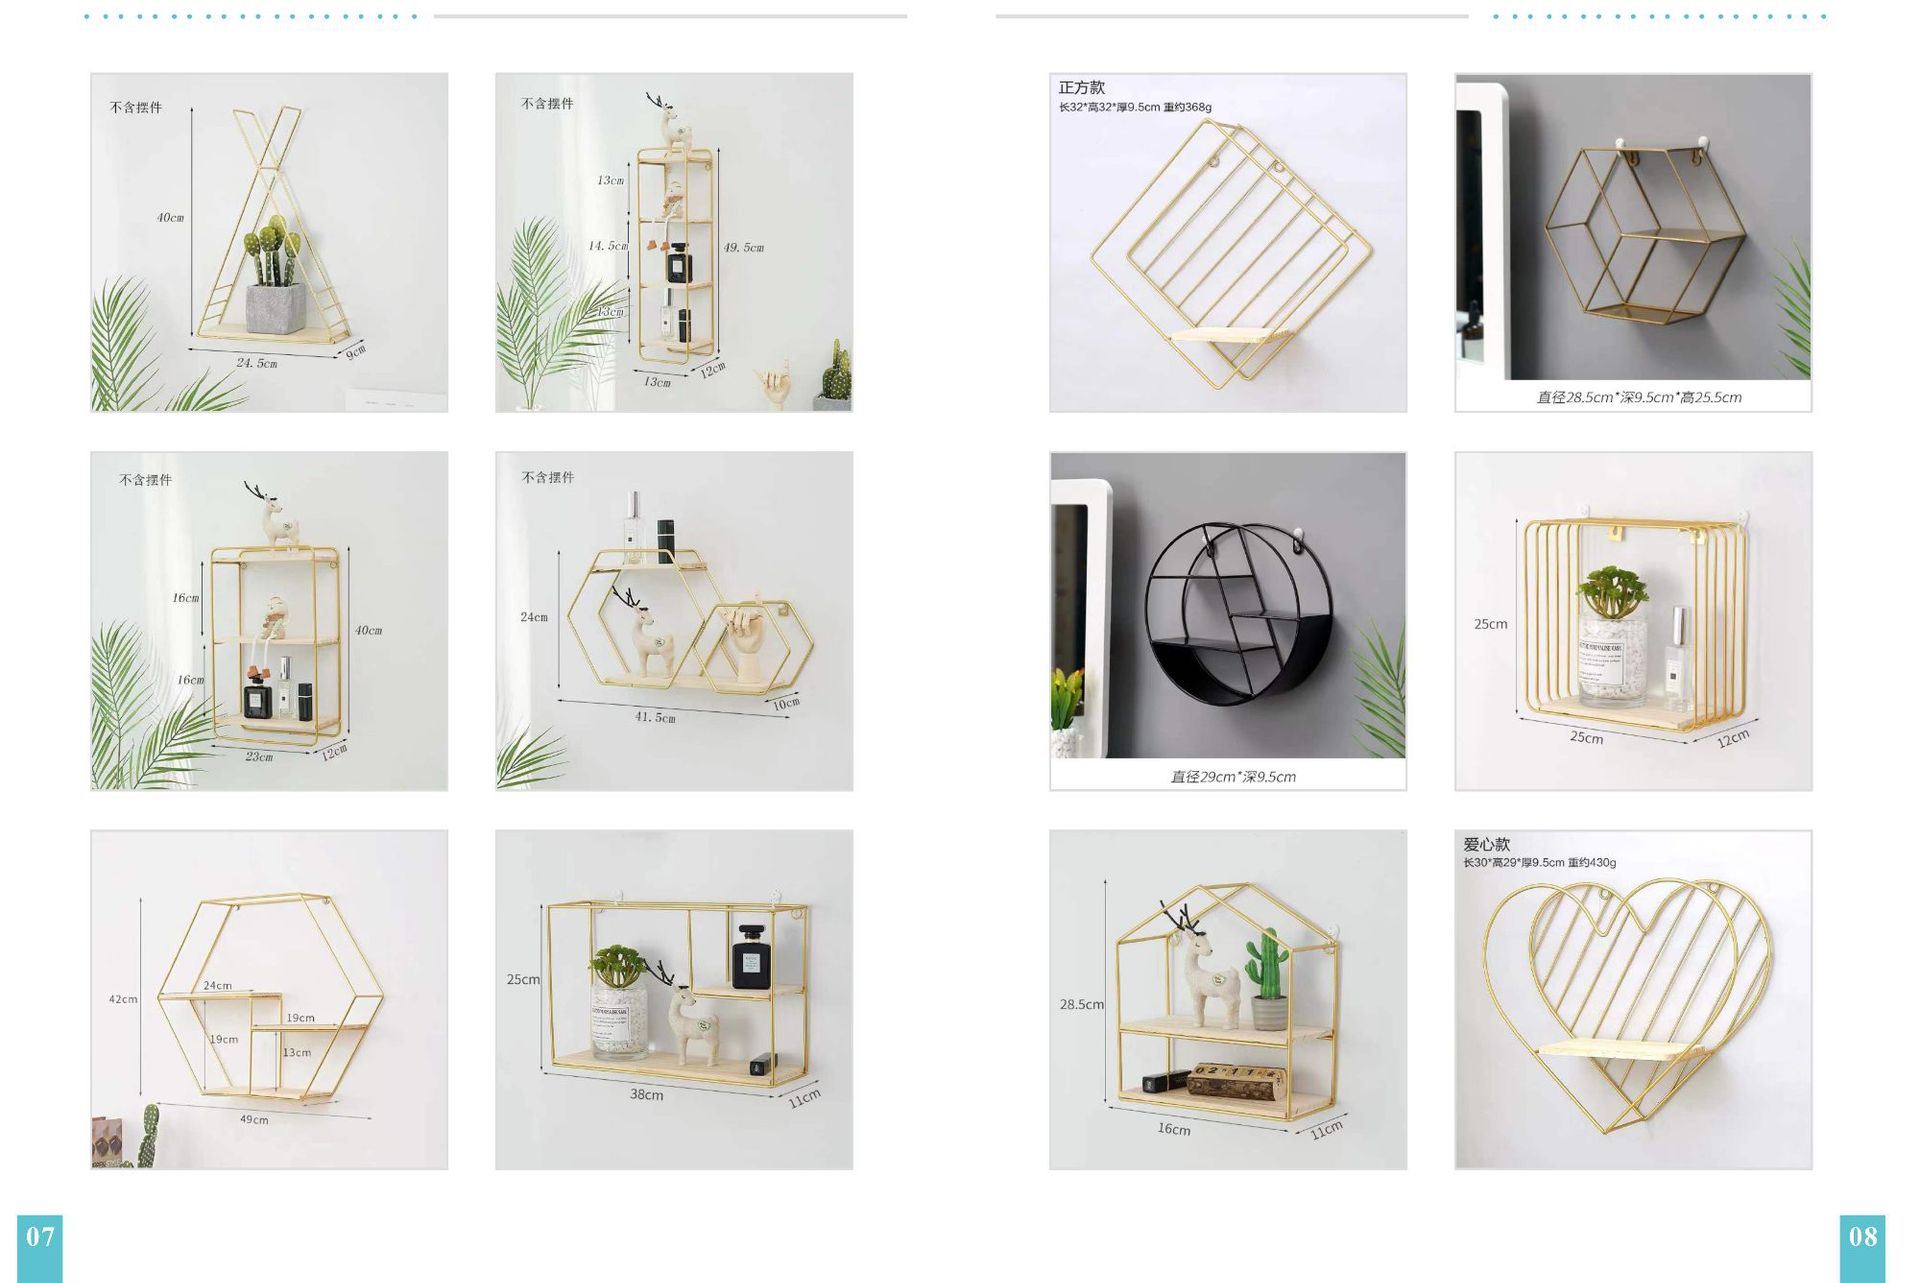Viewport: 1920px width, 1283px height.
Task: Click the 爱心款 heart-shaped shelf photo
Action: click(x=1633, y=1000)
